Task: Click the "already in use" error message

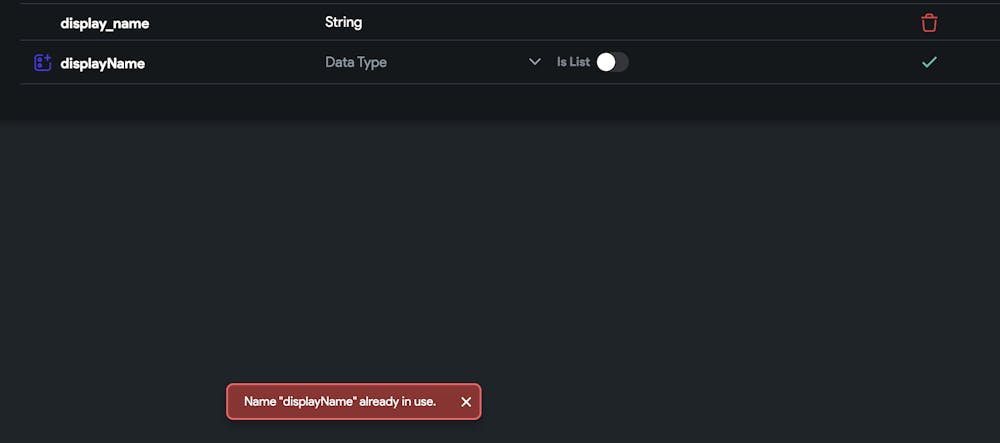Action: 340,402
